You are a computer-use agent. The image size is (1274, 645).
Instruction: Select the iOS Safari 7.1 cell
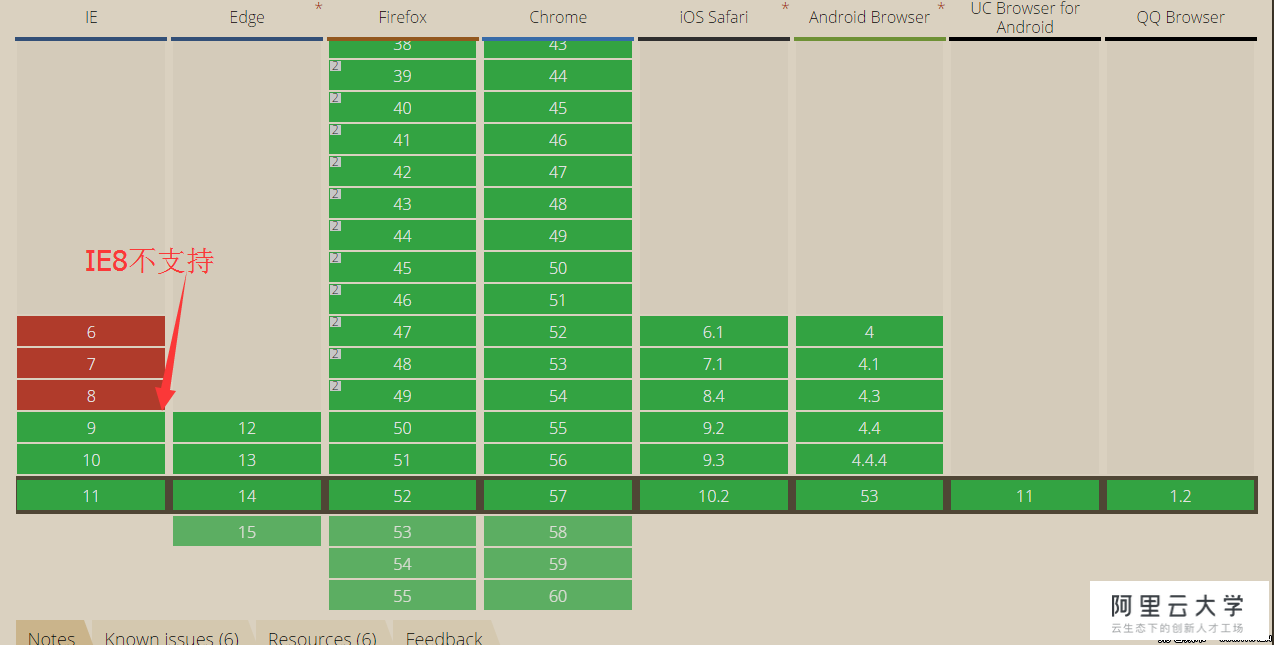tap(714, 364)
